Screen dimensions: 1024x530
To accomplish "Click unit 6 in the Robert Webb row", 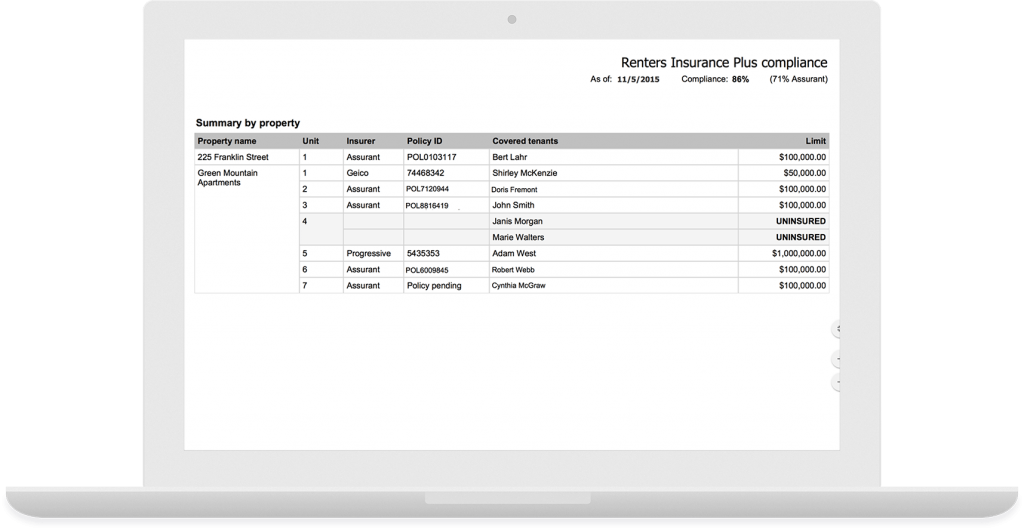I will click(x=305, y=270).
